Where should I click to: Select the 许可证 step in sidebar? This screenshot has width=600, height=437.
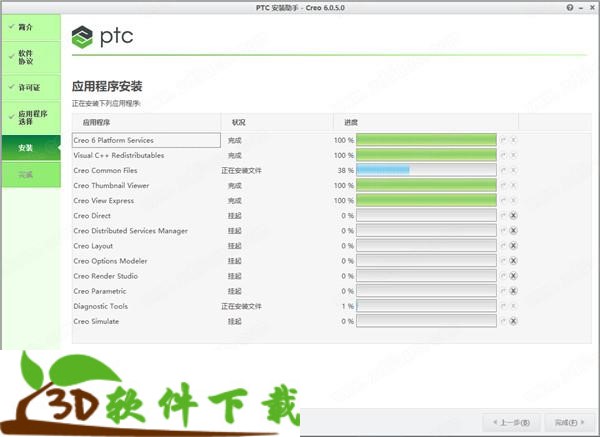point(31,87)
